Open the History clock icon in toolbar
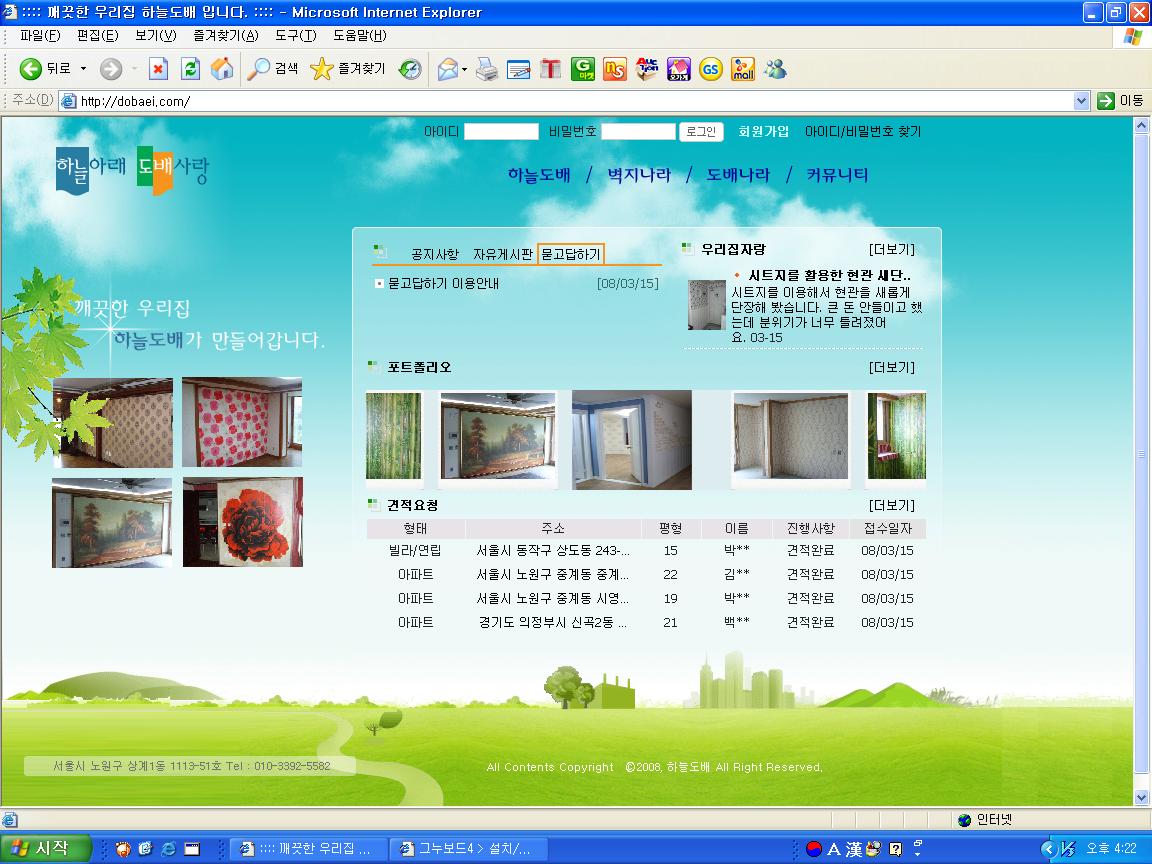 pos(410,69)
